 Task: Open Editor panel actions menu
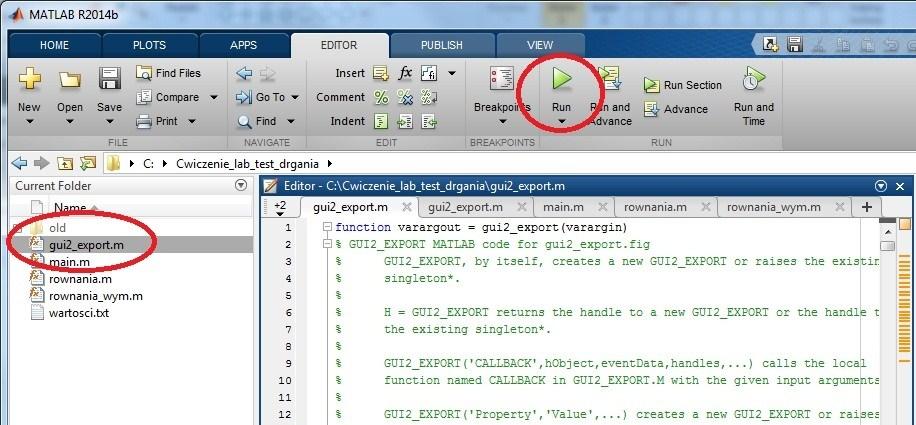(x=881, y=186)
